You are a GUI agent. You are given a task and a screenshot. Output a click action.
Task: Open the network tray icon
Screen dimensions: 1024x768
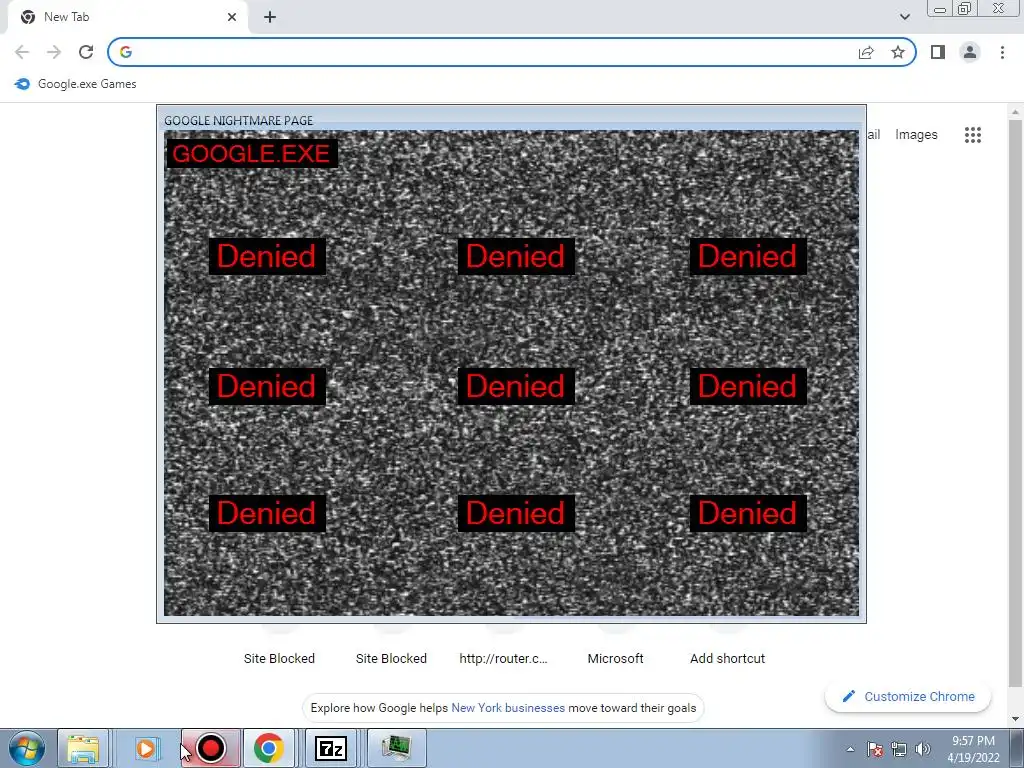click(x=899, y=749)
